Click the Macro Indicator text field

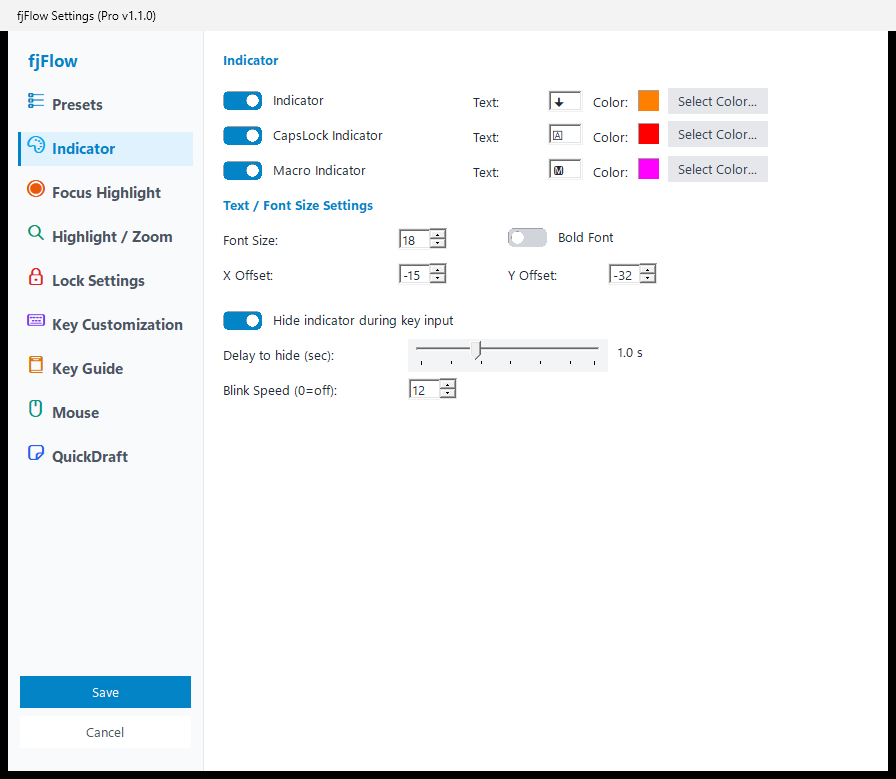[x=565, y=170]
